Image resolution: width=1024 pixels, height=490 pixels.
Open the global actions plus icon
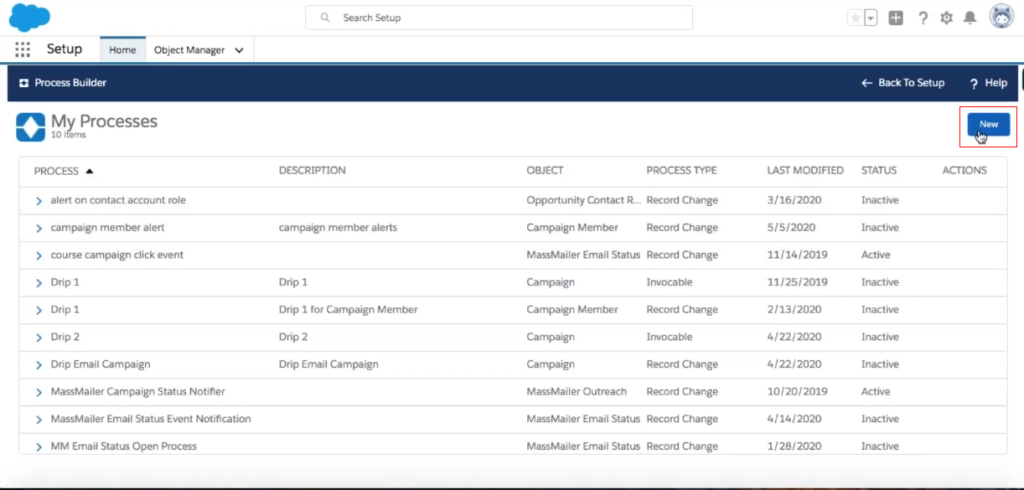coord(896,18)
